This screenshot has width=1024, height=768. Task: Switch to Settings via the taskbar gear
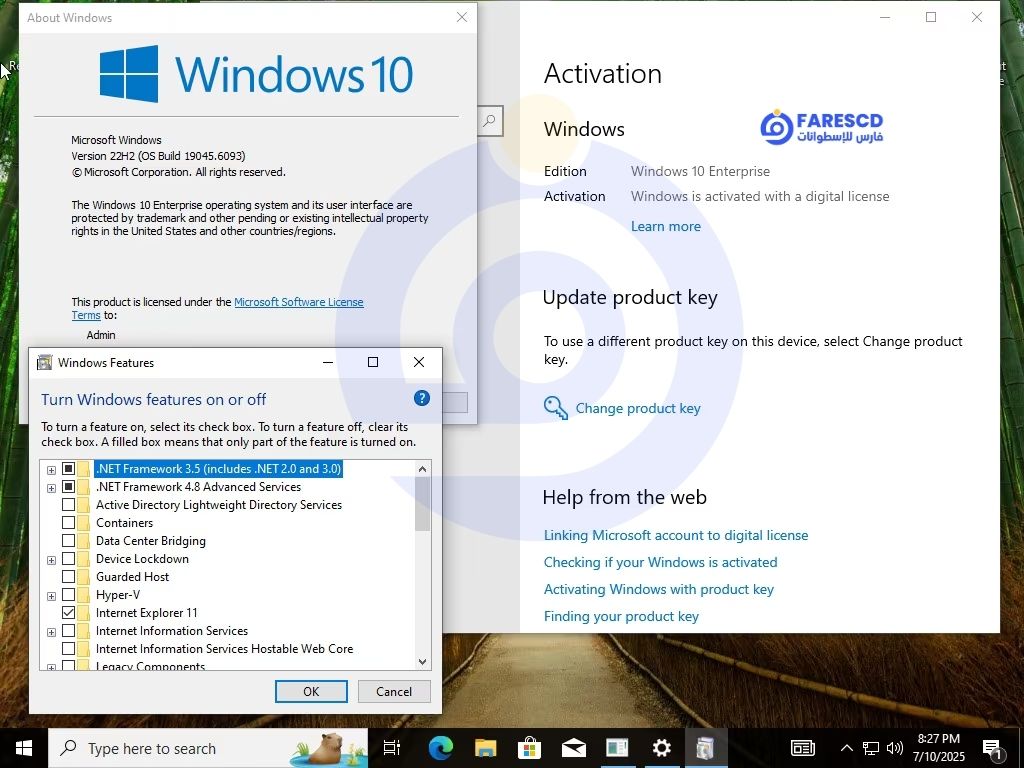coord(662,748)
